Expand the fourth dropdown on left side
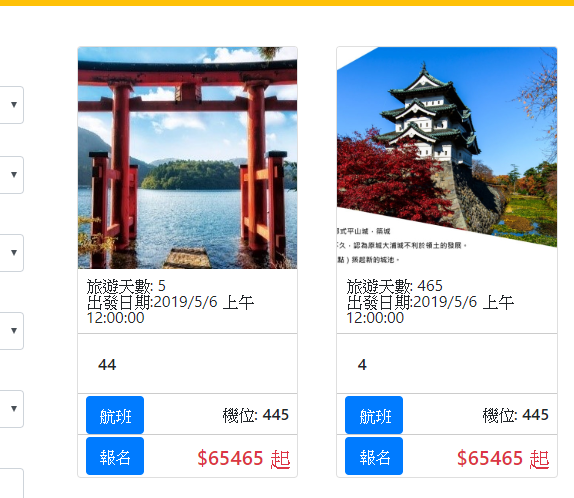 (x=12, y=331)
